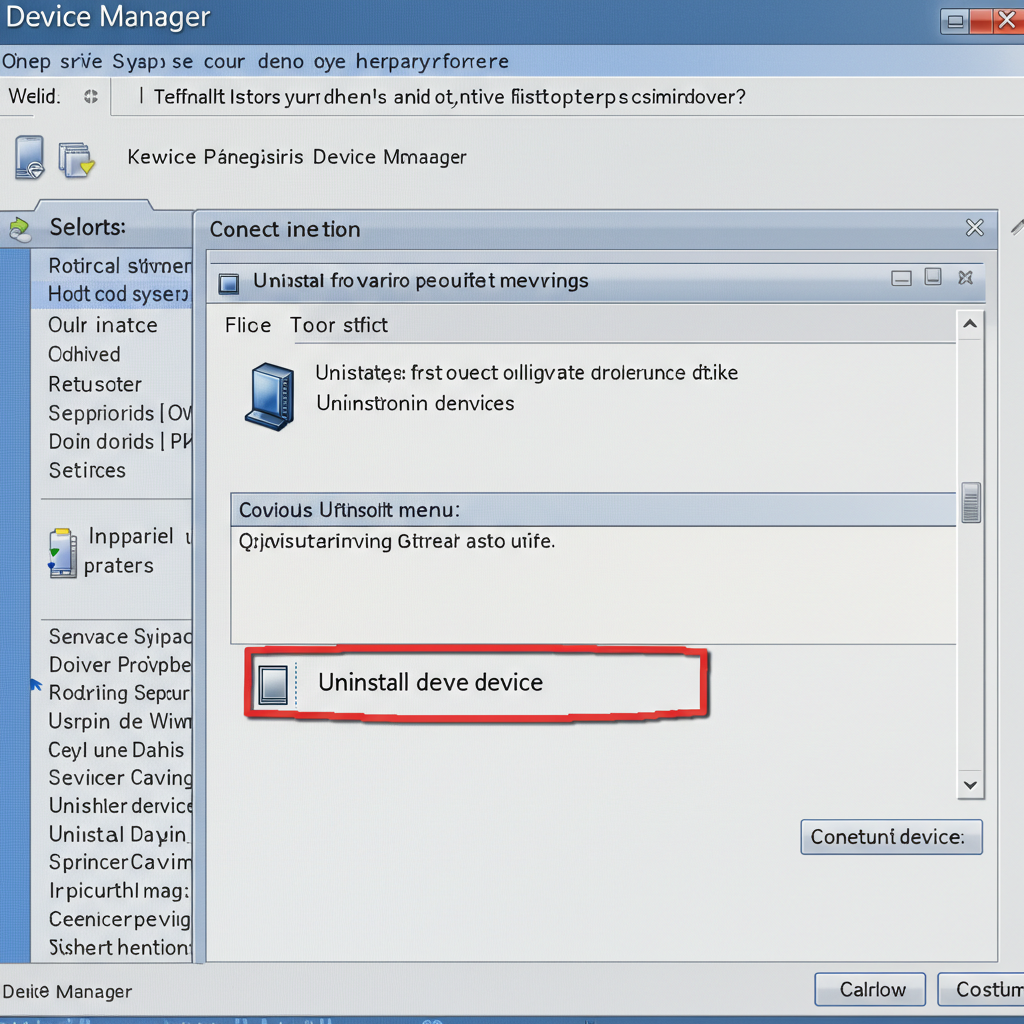Click the Welid label in toolbar
This screenshot has width=1024, height=1024.
click(x=34, y=97)
